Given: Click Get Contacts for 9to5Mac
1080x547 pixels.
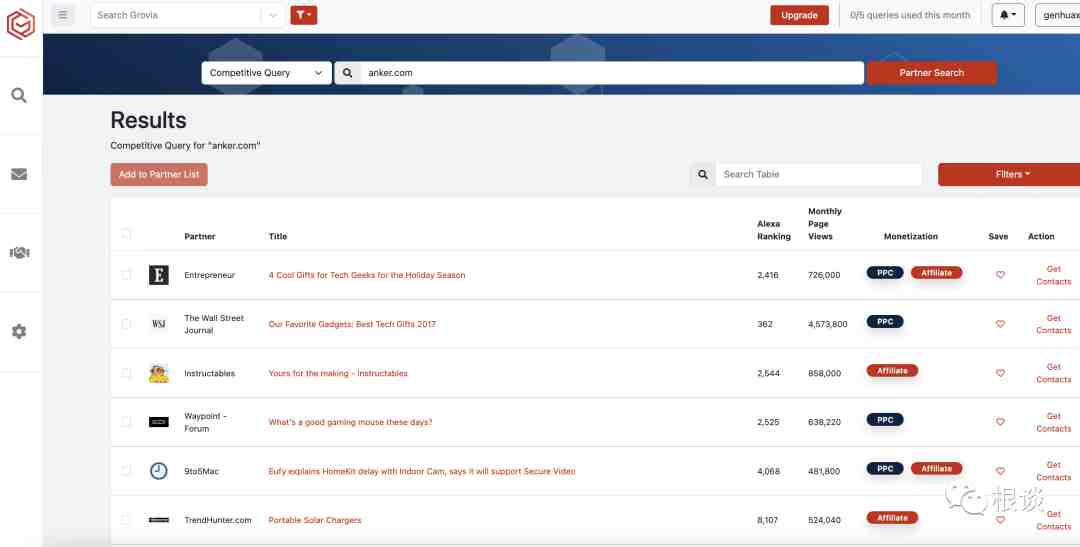Looking at the screenshot, I should coord(1053,471).
